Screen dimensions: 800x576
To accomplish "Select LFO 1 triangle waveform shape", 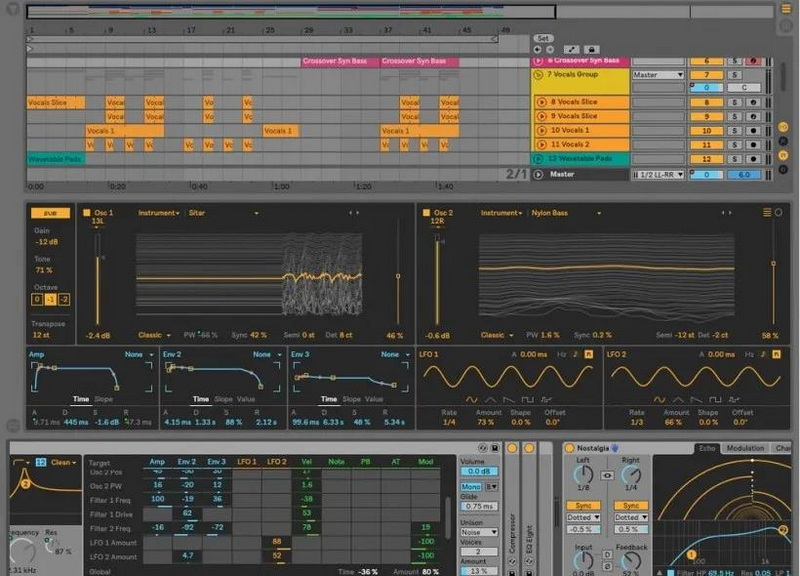I will coord(491,399).
